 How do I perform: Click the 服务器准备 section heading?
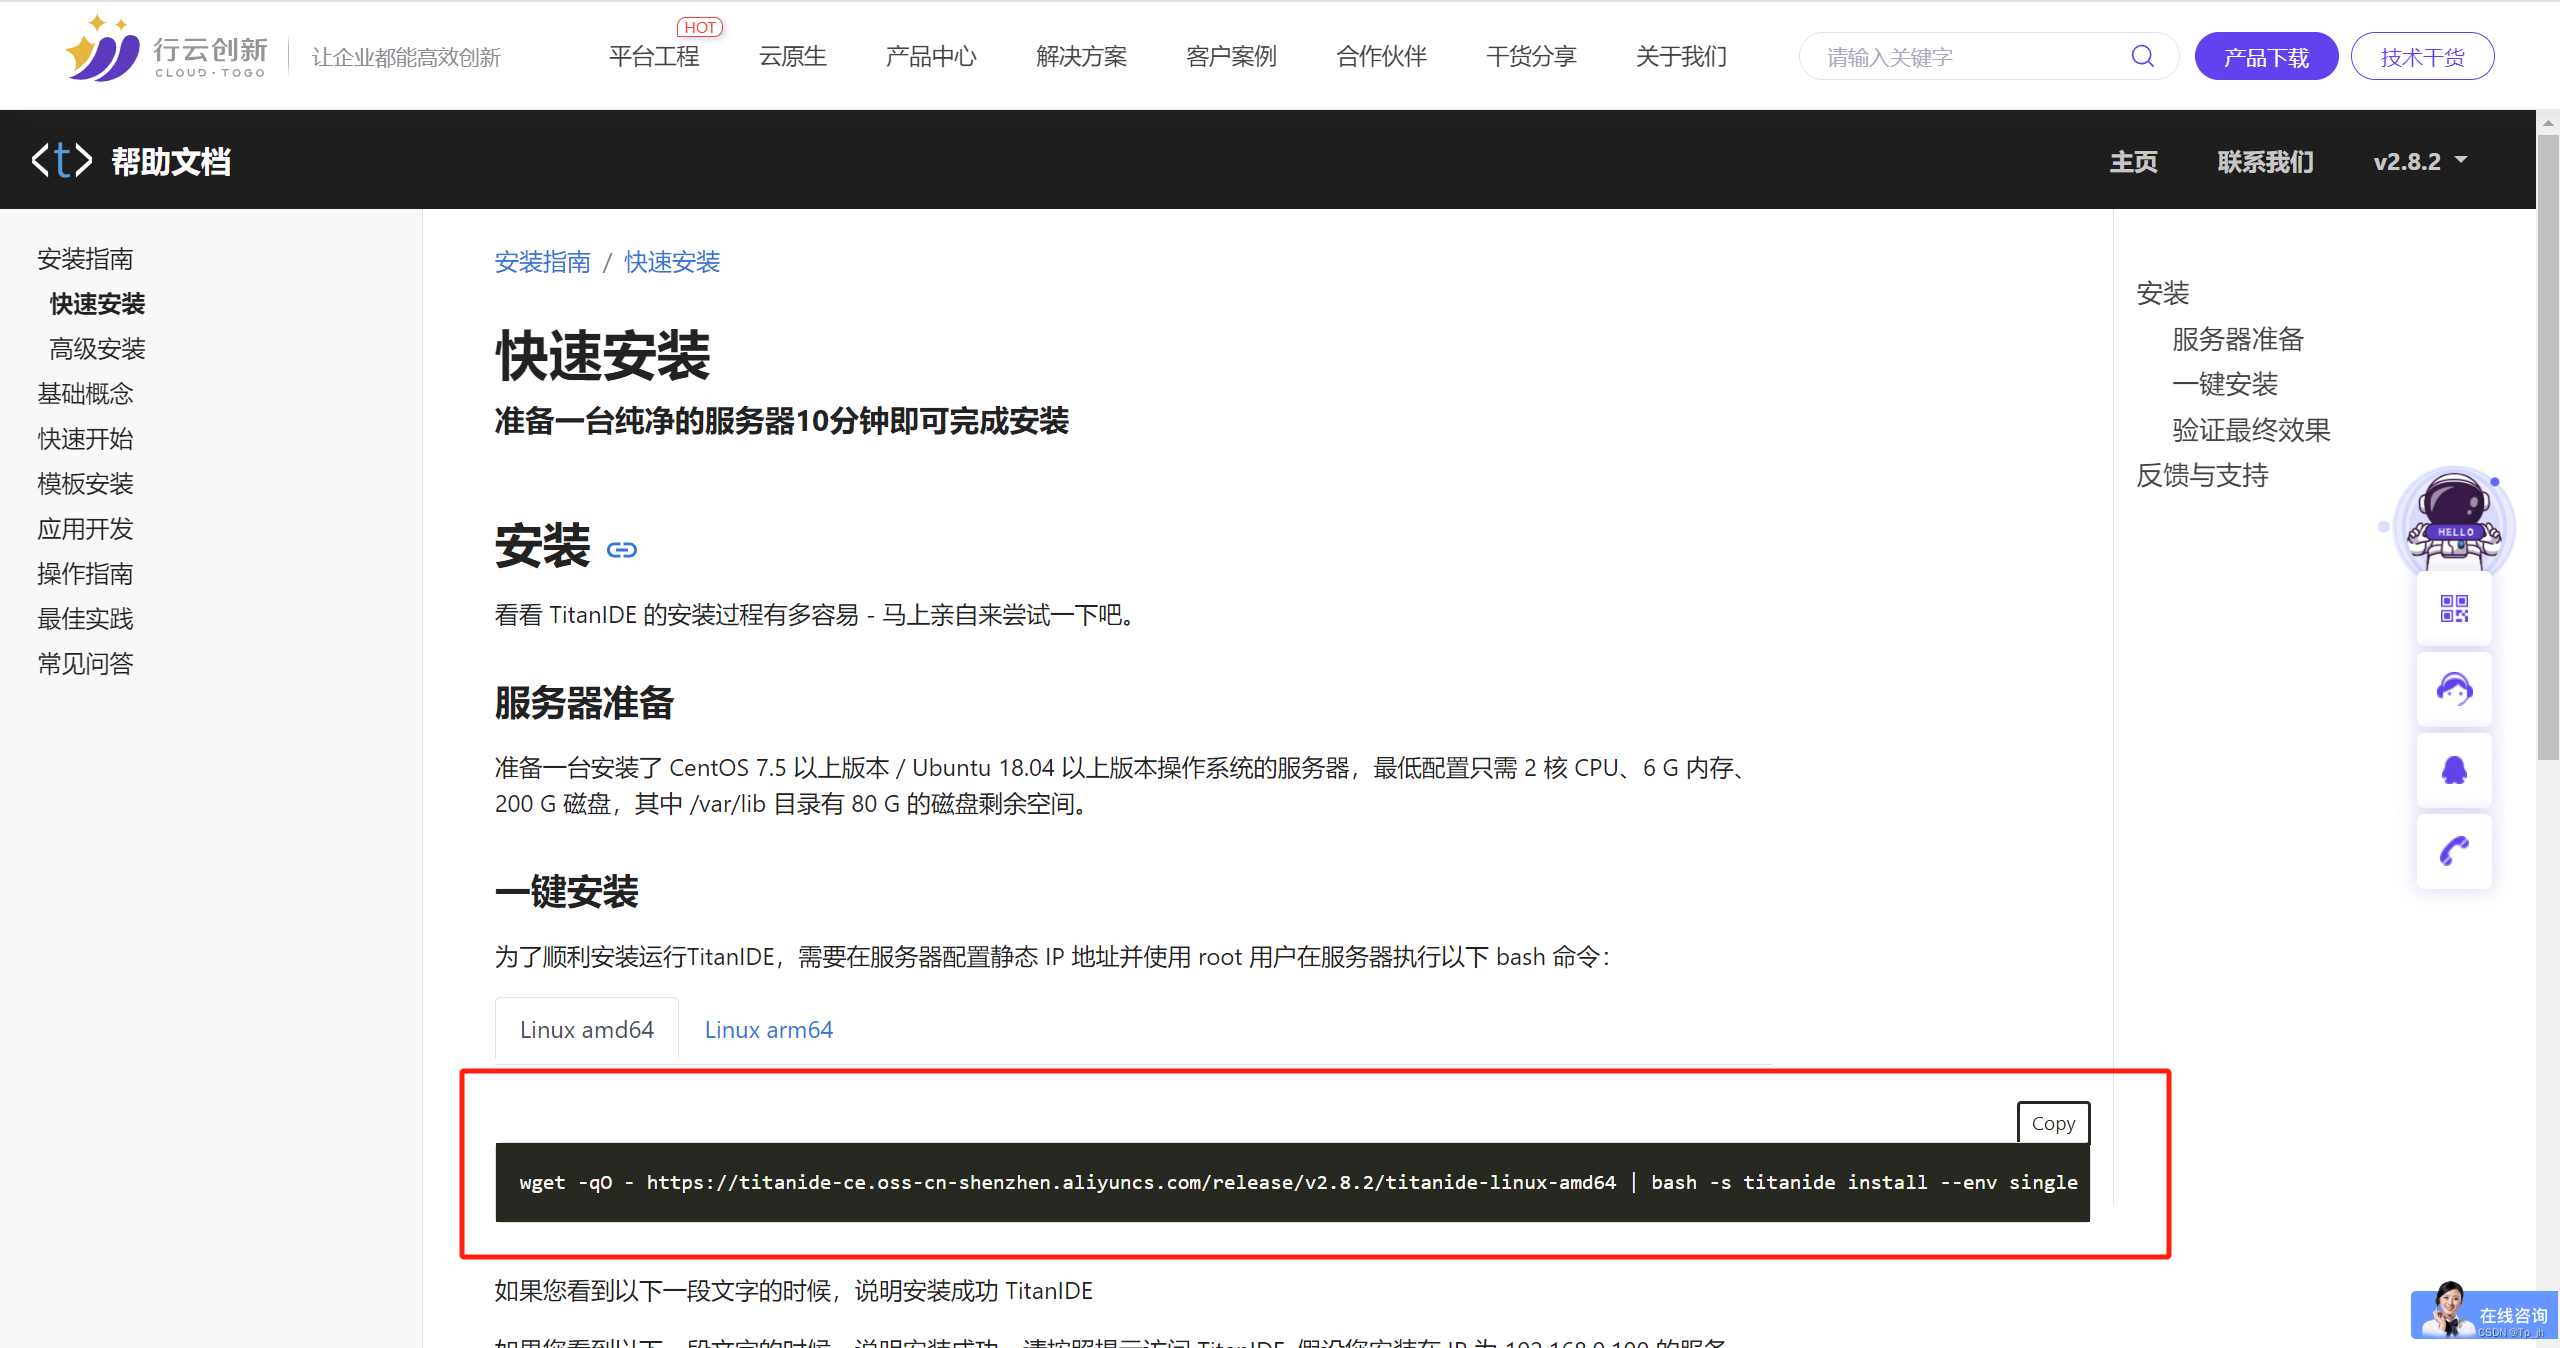click(584, 703)
